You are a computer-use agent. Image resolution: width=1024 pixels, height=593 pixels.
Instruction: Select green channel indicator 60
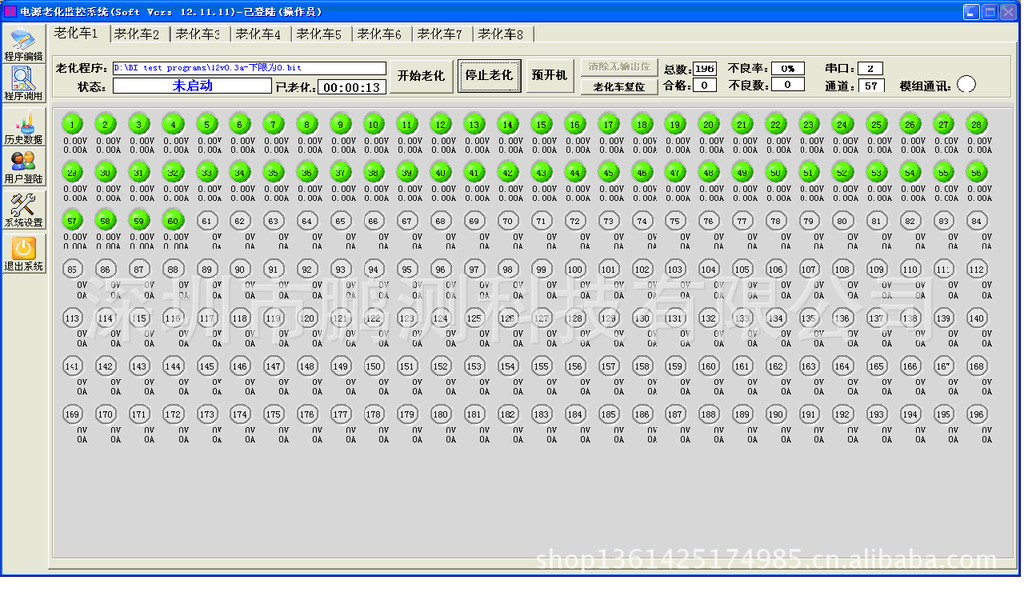coord(172,221)
